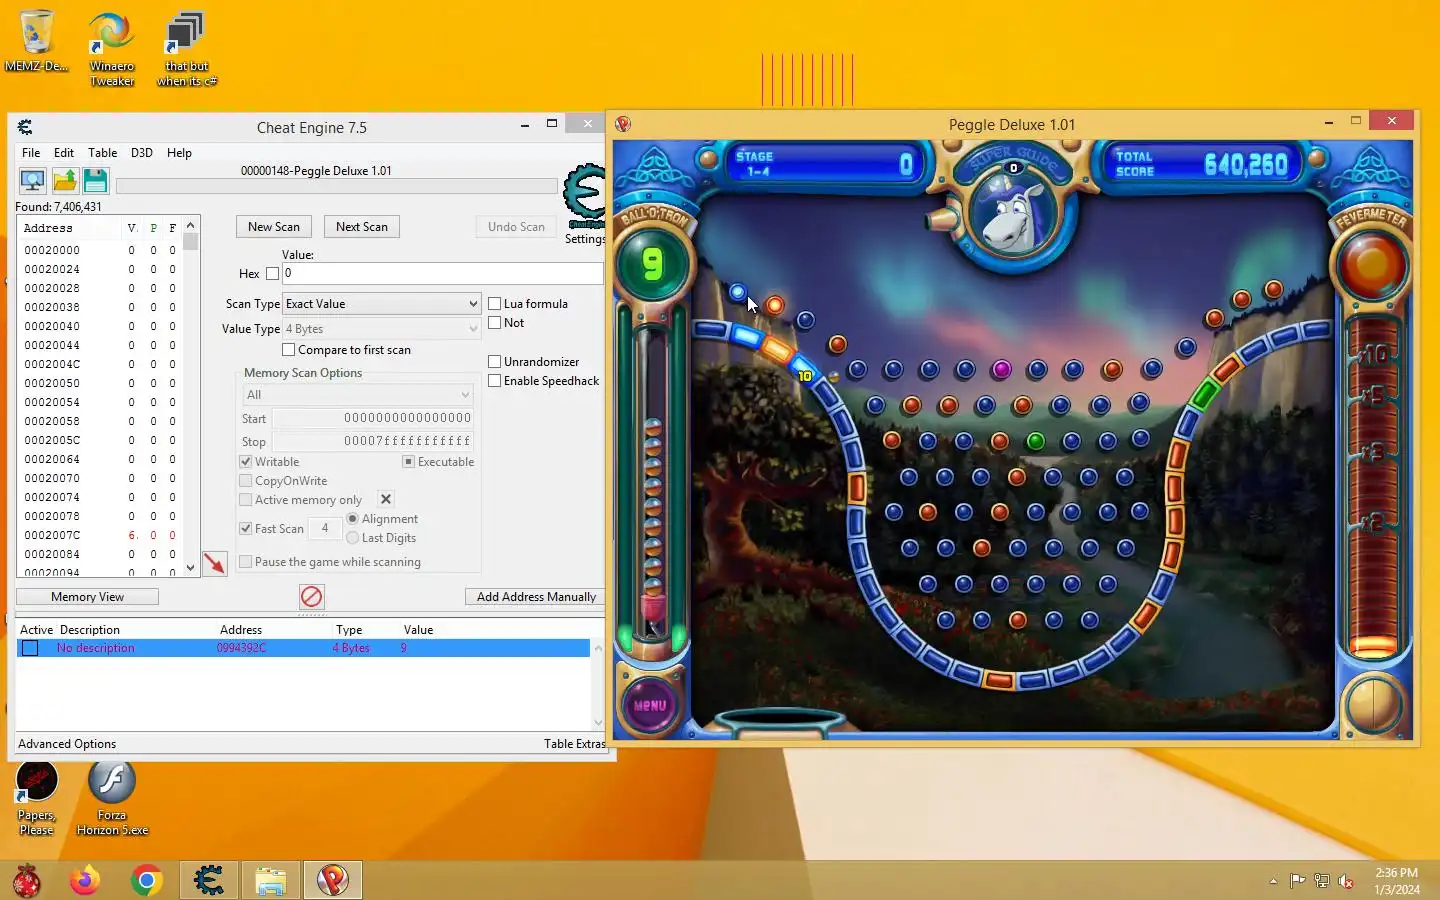The height and width of the screenshot is (900, 1440).
Task: Open the Table menu
Action: pyautogui.click(x=102, y=153)
